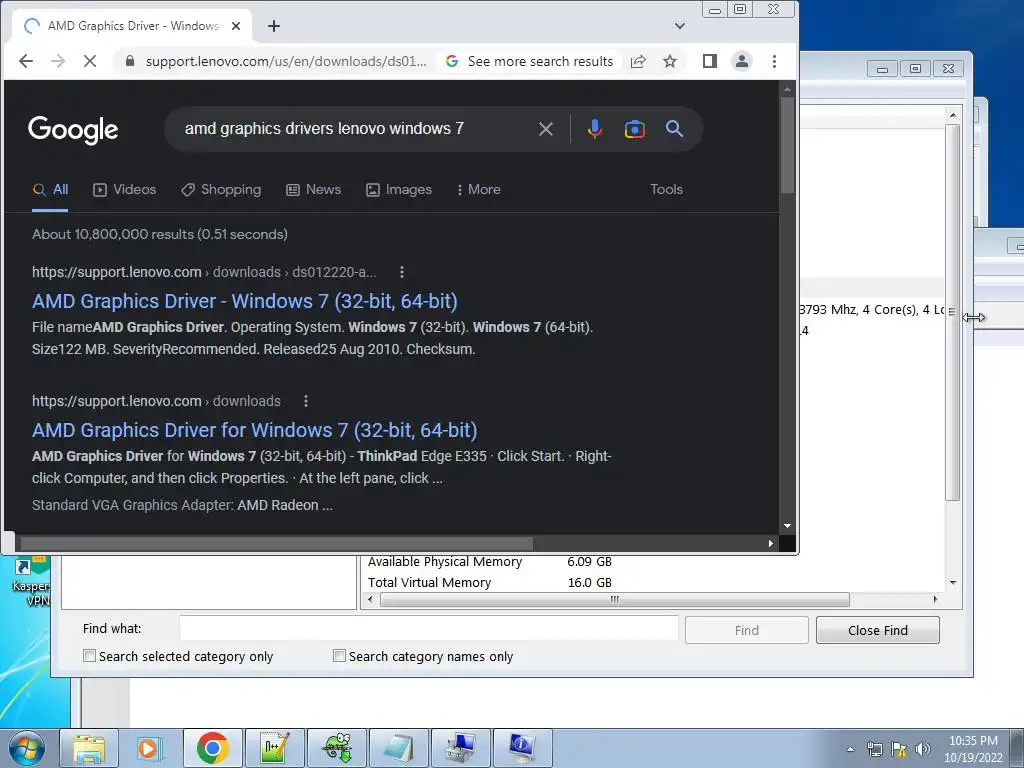The image size is (1024, 768).
Task: Click the share page icon in the address bar
Action: (x=638, y=61)
